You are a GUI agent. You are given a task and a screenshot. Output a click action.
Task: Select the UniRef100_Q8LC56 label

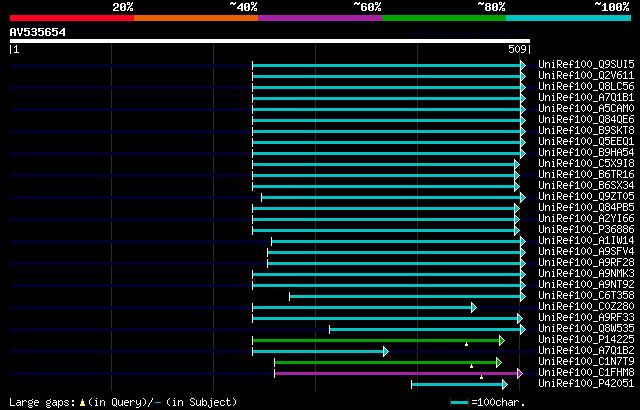tap(586, 86)
